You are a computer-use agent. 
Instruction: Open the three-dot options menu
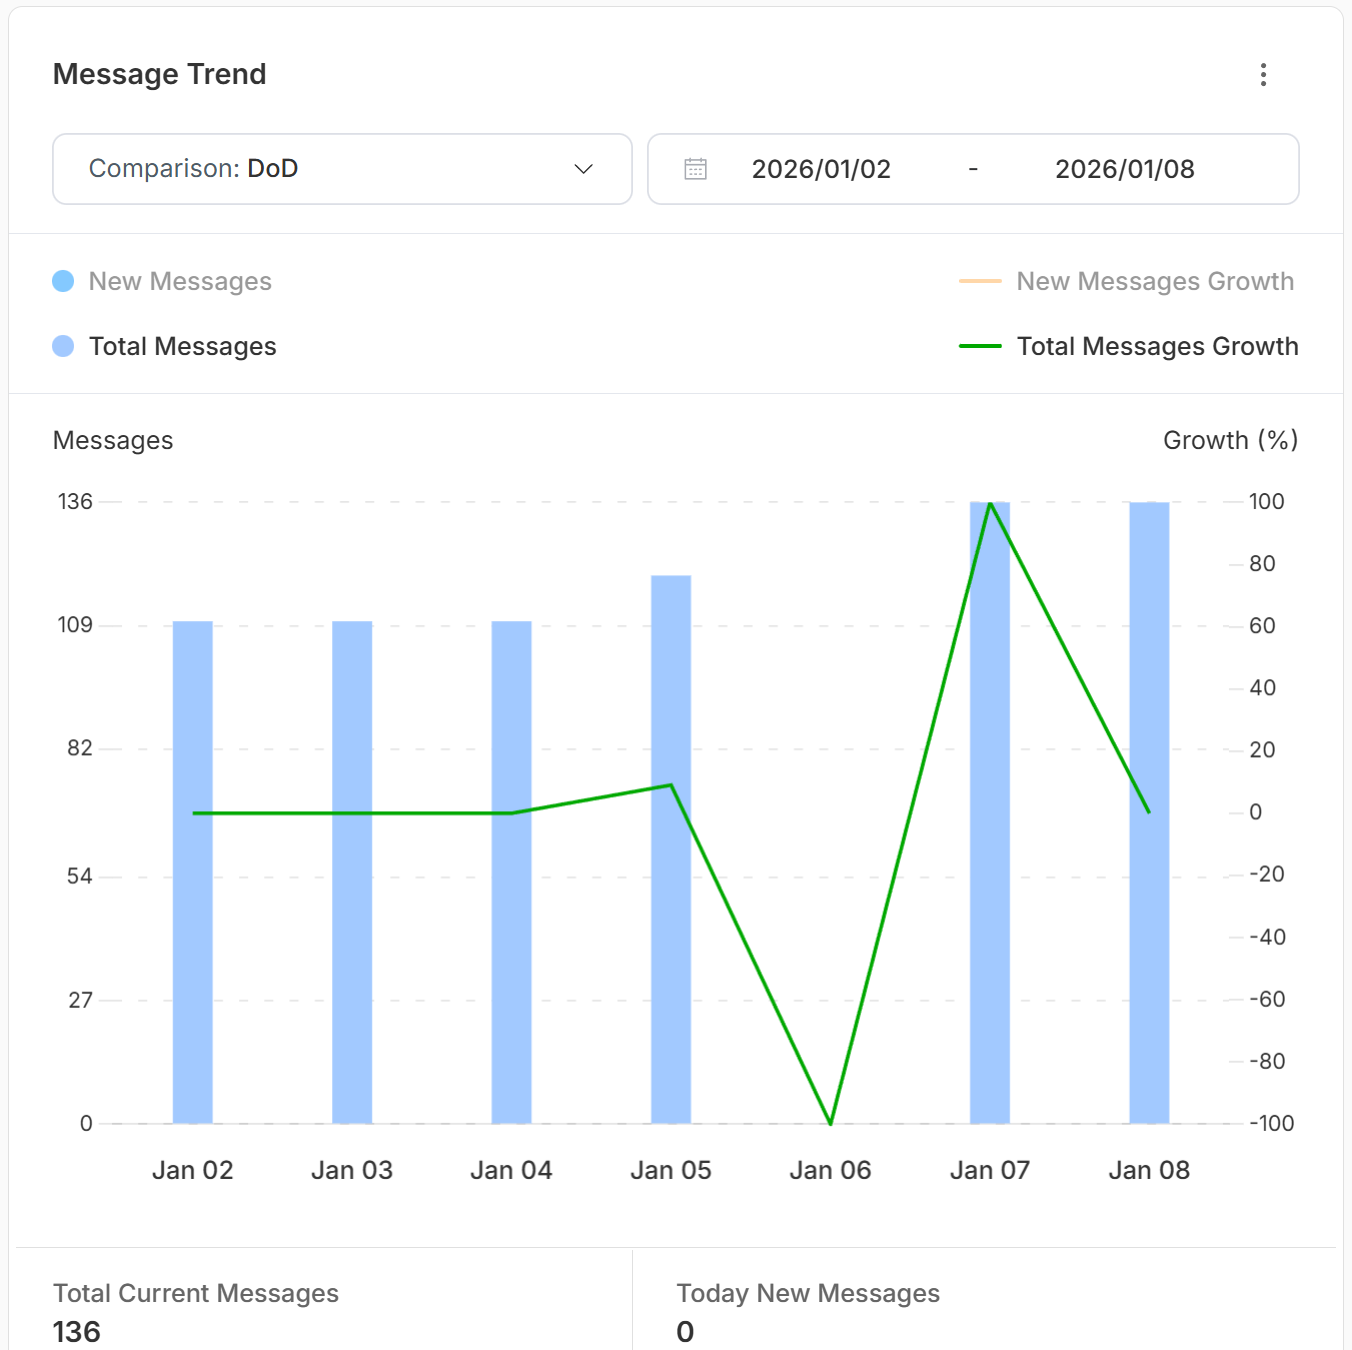[1263, 74]
